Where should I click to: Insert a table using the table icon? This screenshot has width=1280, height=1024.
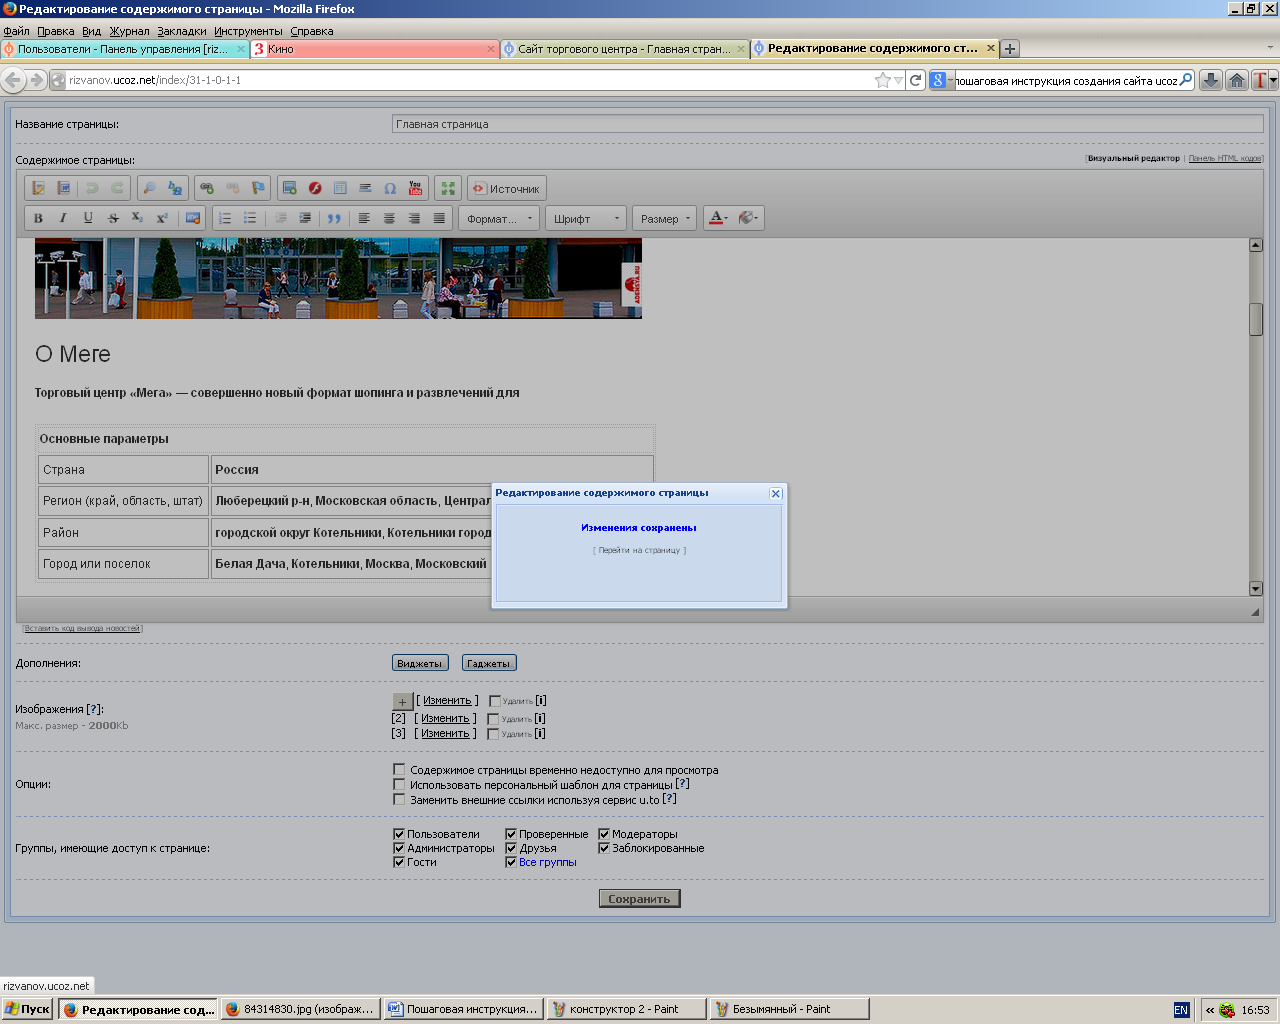(340, 188)
